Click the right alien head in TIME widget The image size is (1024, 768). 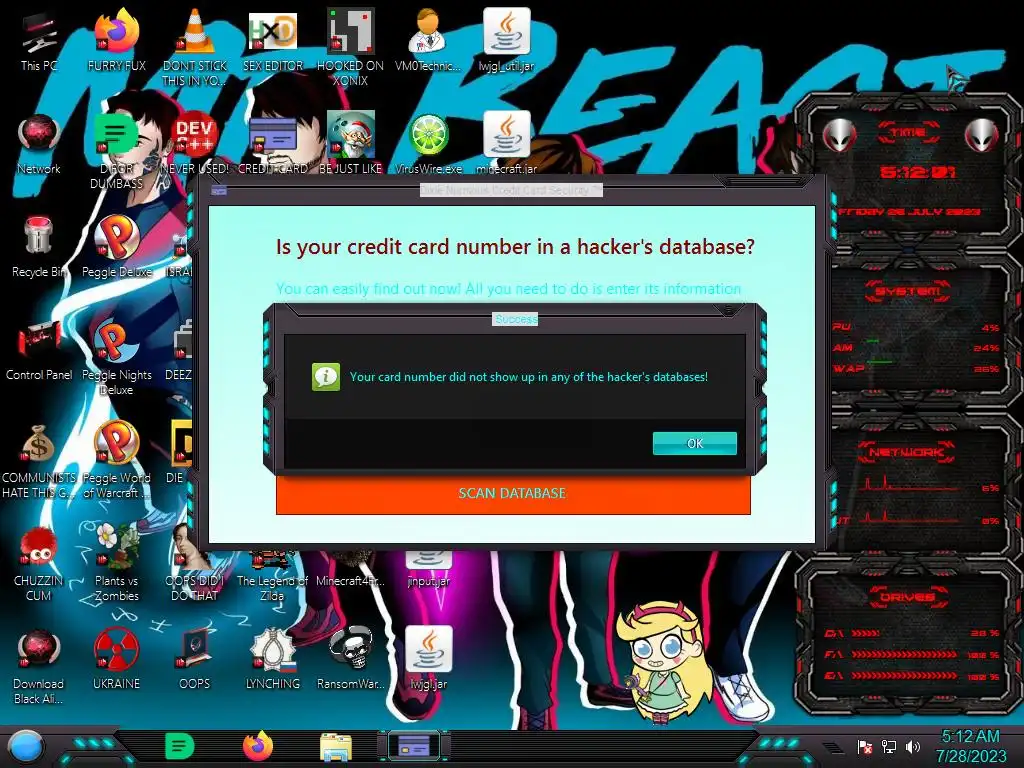tap(982, 135)
